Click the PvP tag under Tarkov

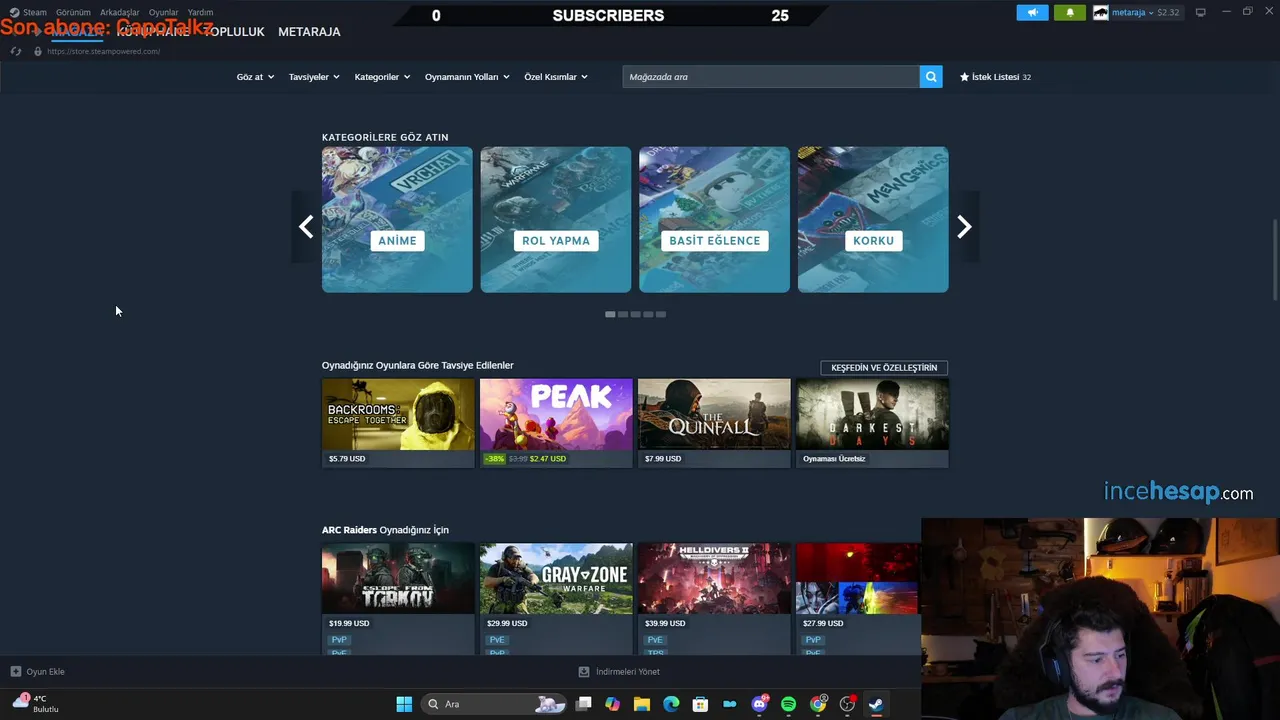[x=339, y=640]
